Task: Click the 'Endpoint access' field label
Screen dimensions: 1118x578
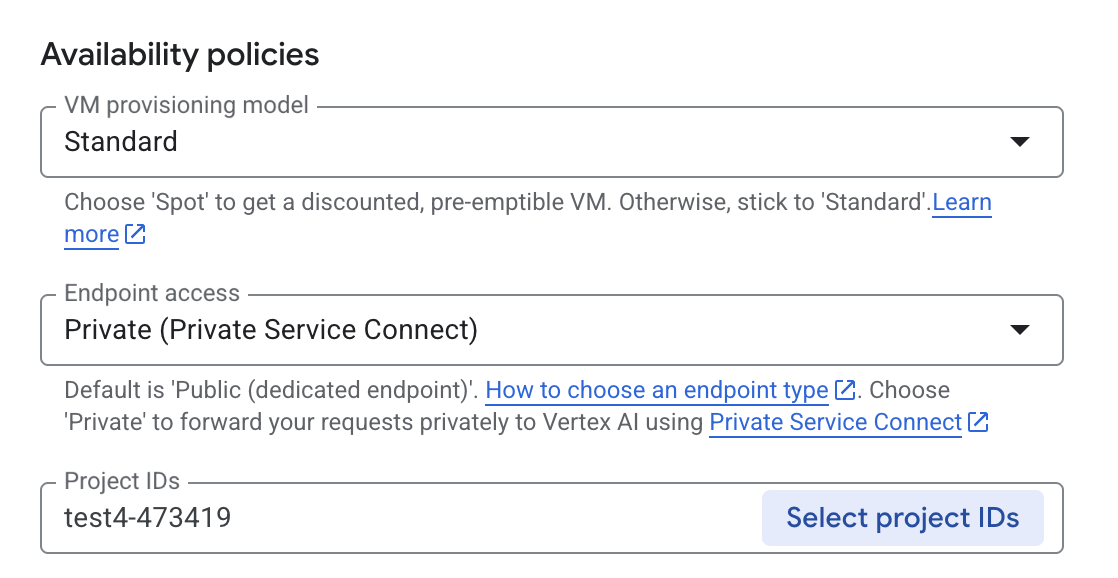Action: click(152, 293)
